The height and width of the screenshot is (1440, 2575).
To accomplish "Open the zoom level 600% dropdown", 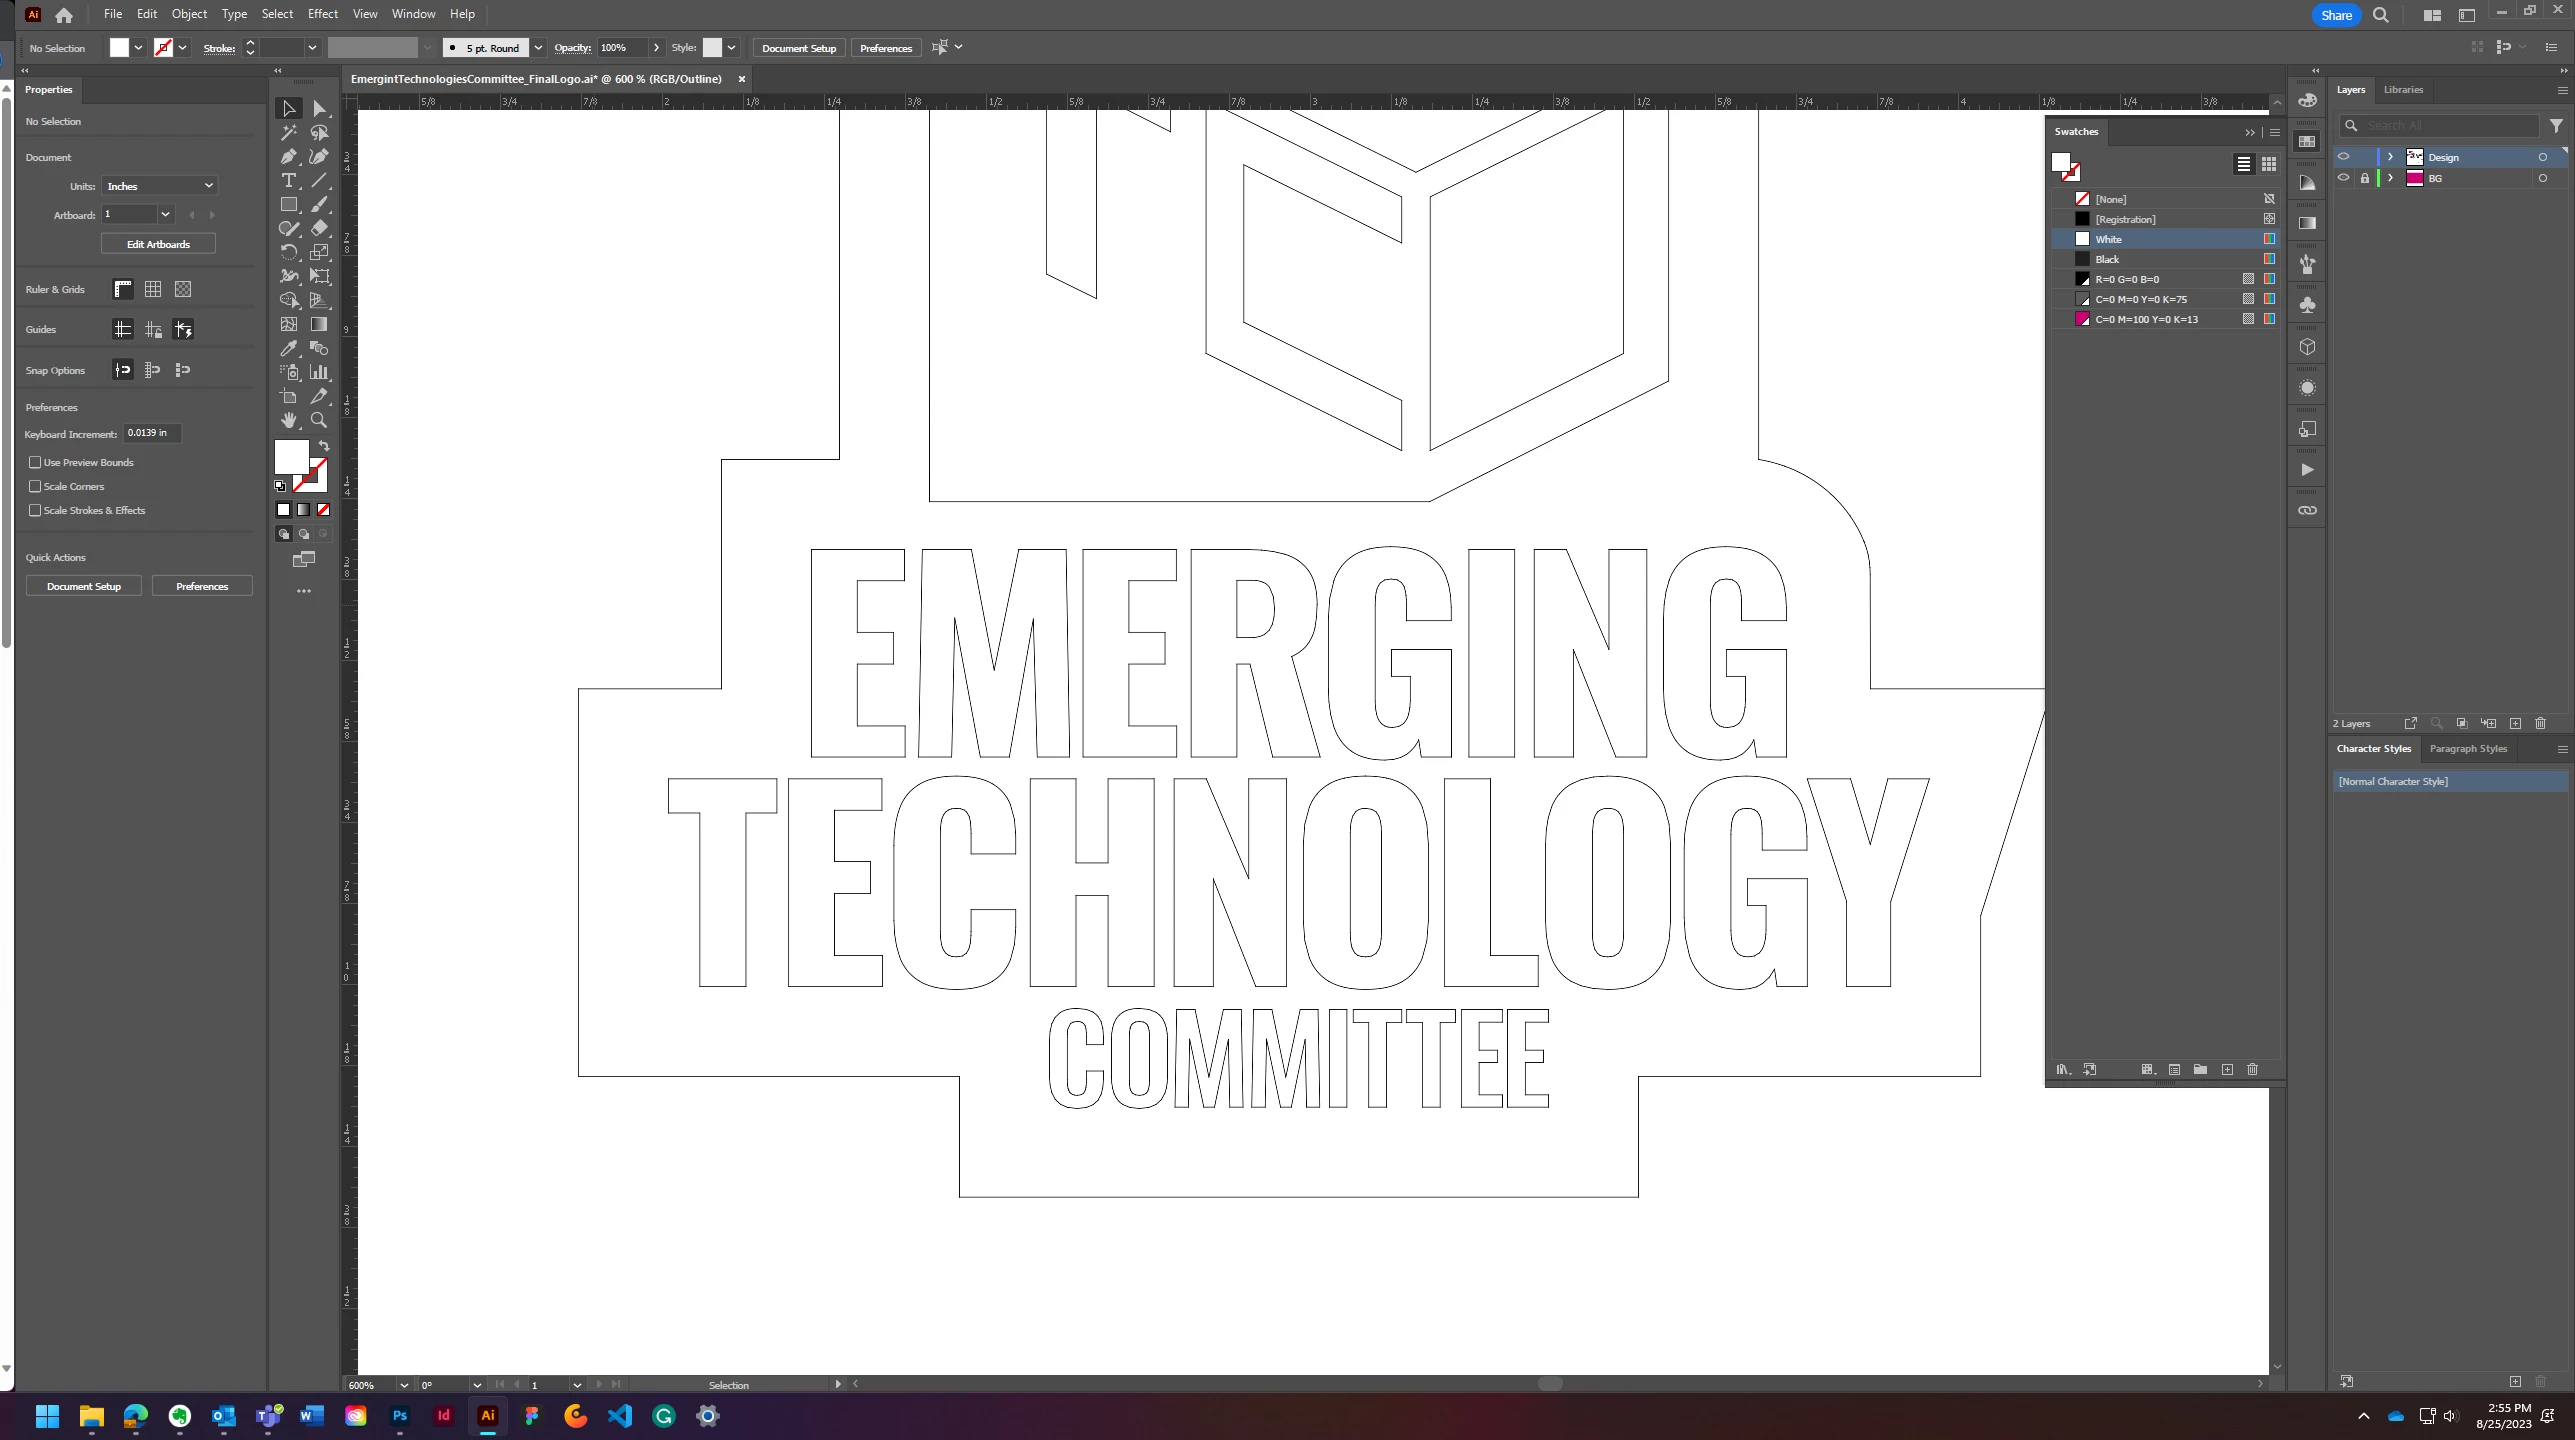I will (404, 1385).
